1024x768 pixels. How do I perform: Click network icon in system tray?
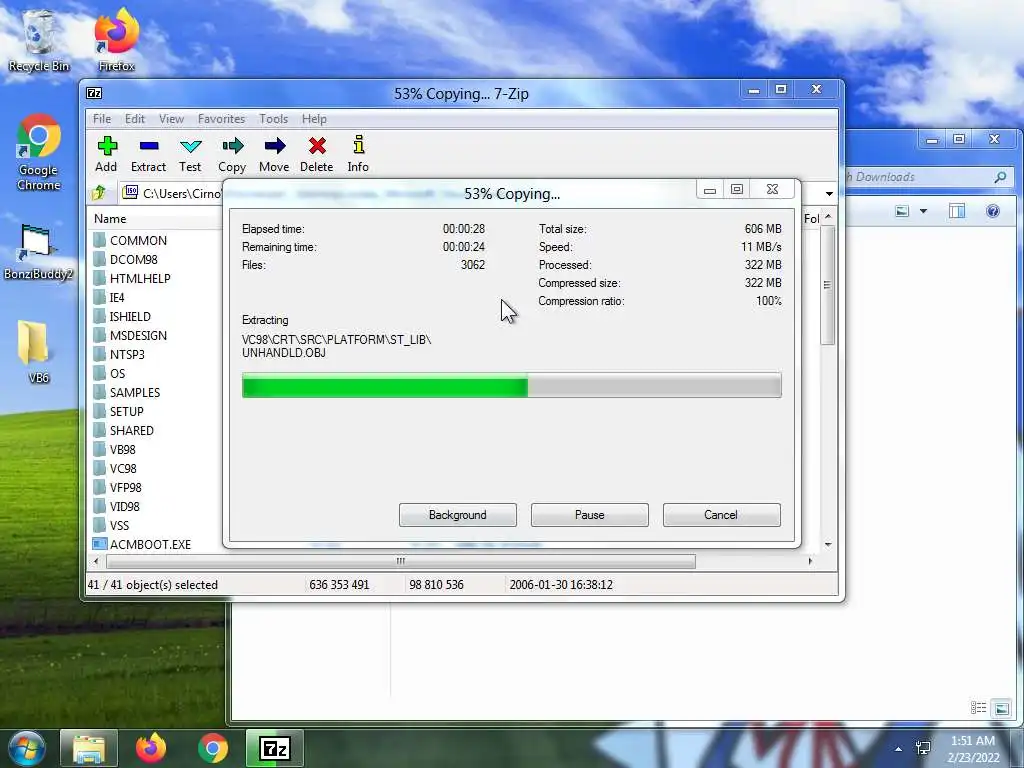tap(923, 748)
